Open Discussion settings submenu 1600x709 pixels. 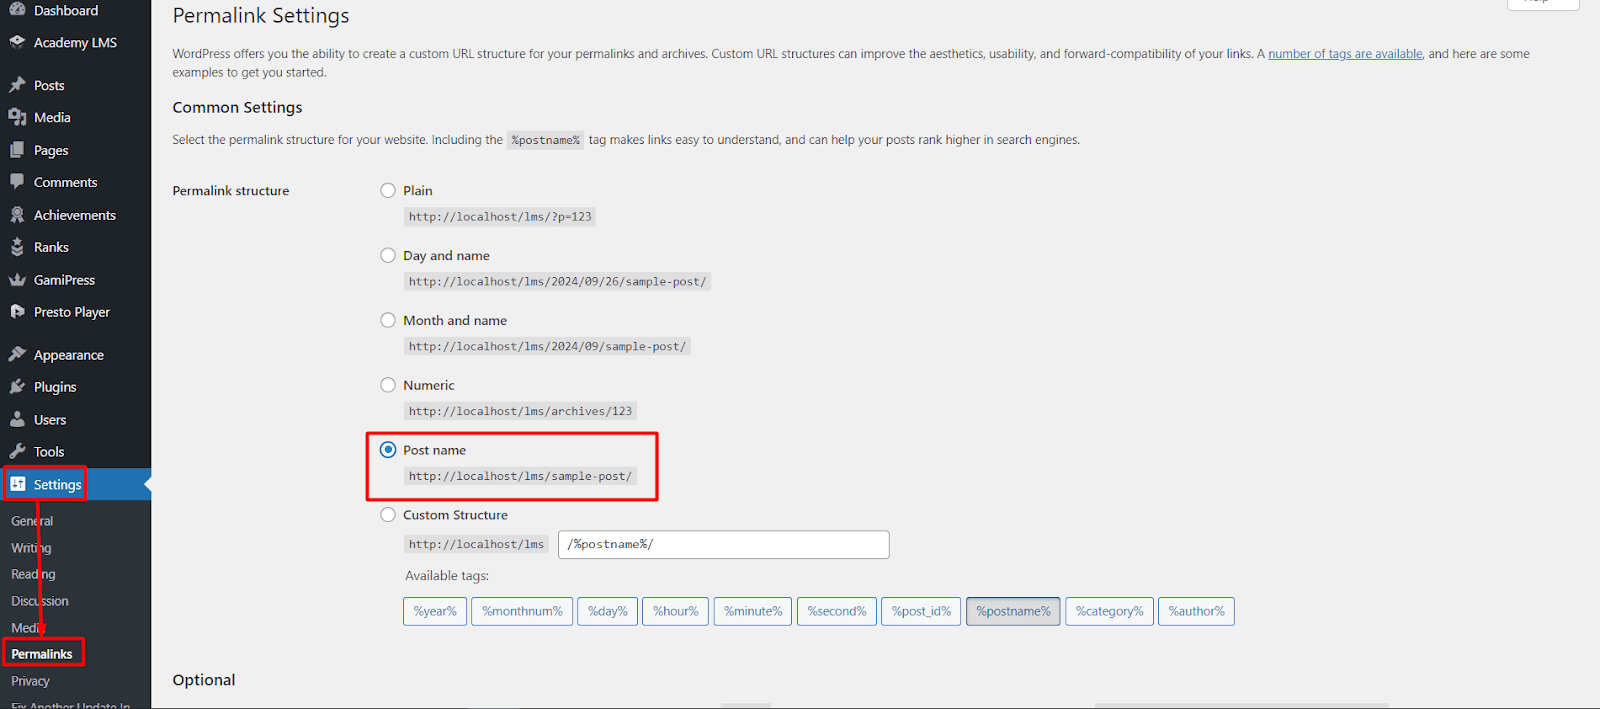[40, 601]
